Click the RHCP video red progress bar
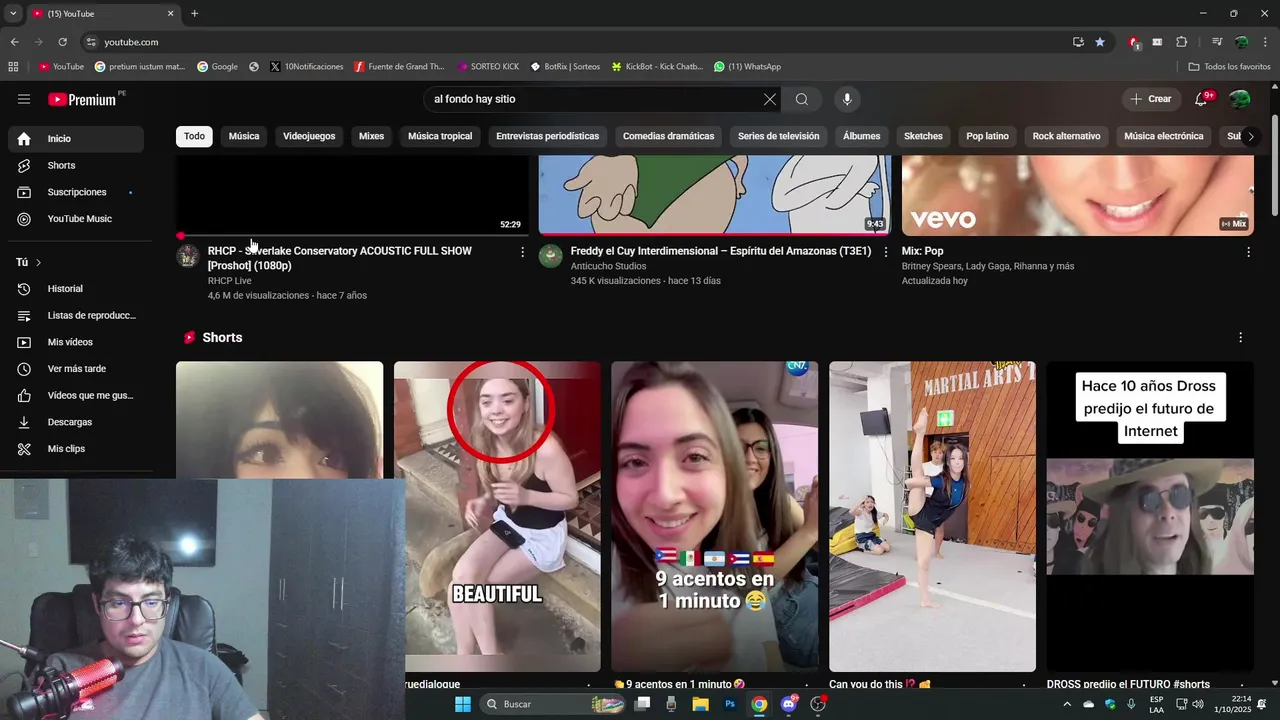Image resolution: width=1280 pixels, height=720 pixels. point(352,236)
